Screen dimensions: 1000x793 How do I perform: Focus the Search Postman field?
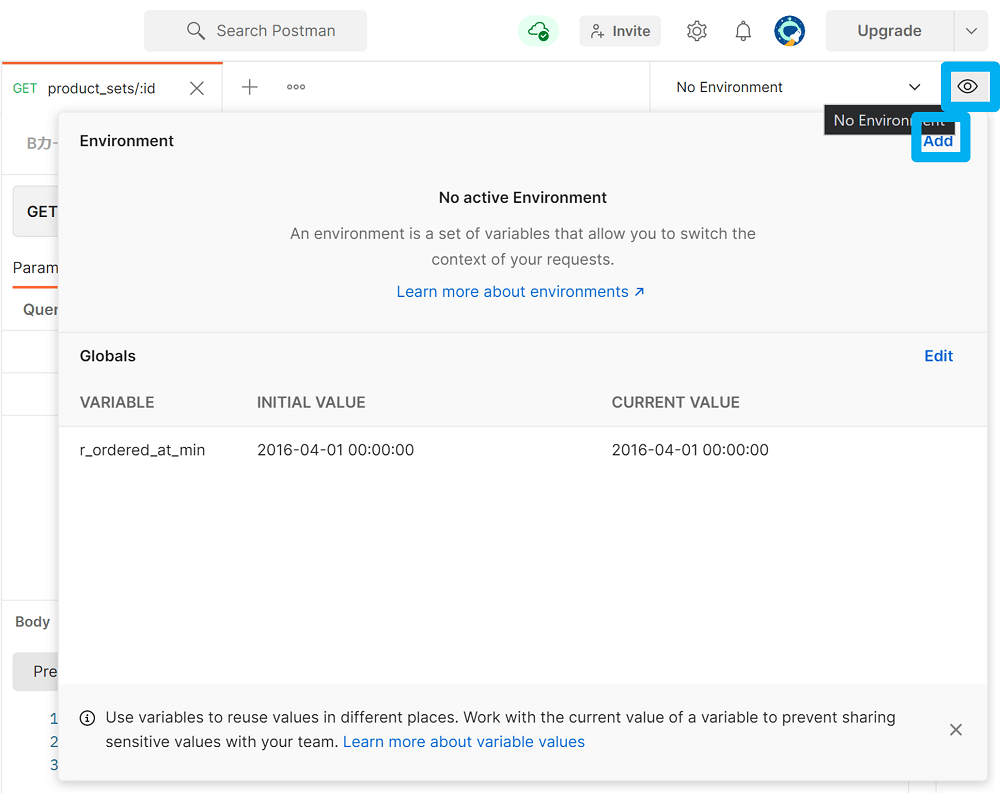[255, 31]
